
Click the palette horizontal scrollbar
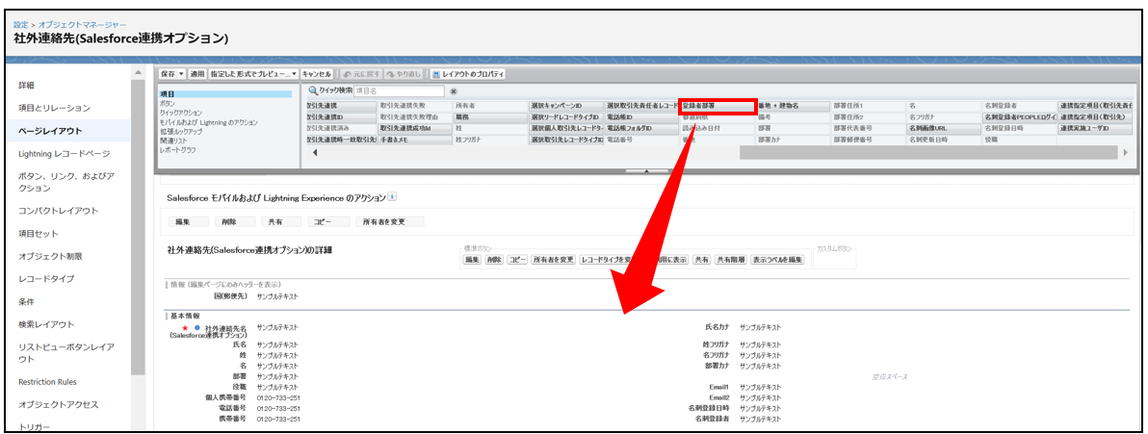[928, 152]
